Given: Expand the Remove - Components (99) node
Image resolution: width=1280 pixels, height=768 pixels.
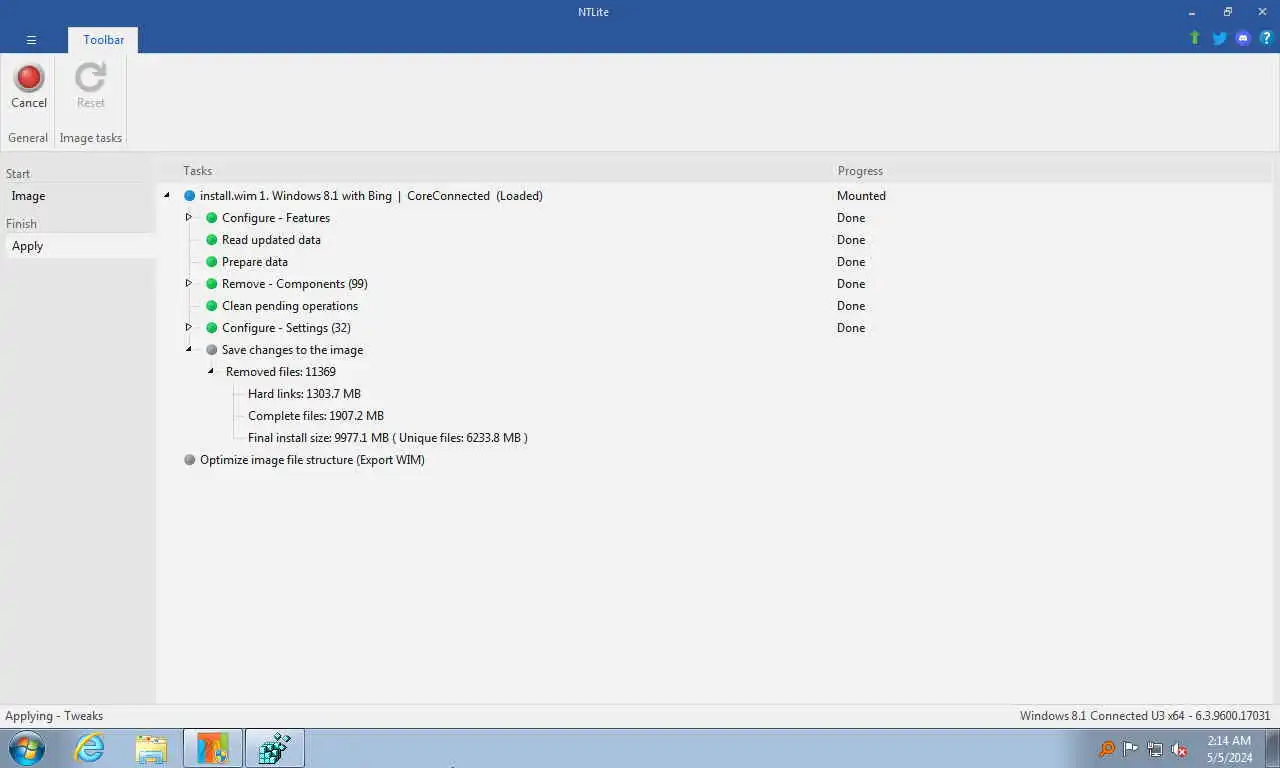Looking at the screenshot, I should [189, 283].
